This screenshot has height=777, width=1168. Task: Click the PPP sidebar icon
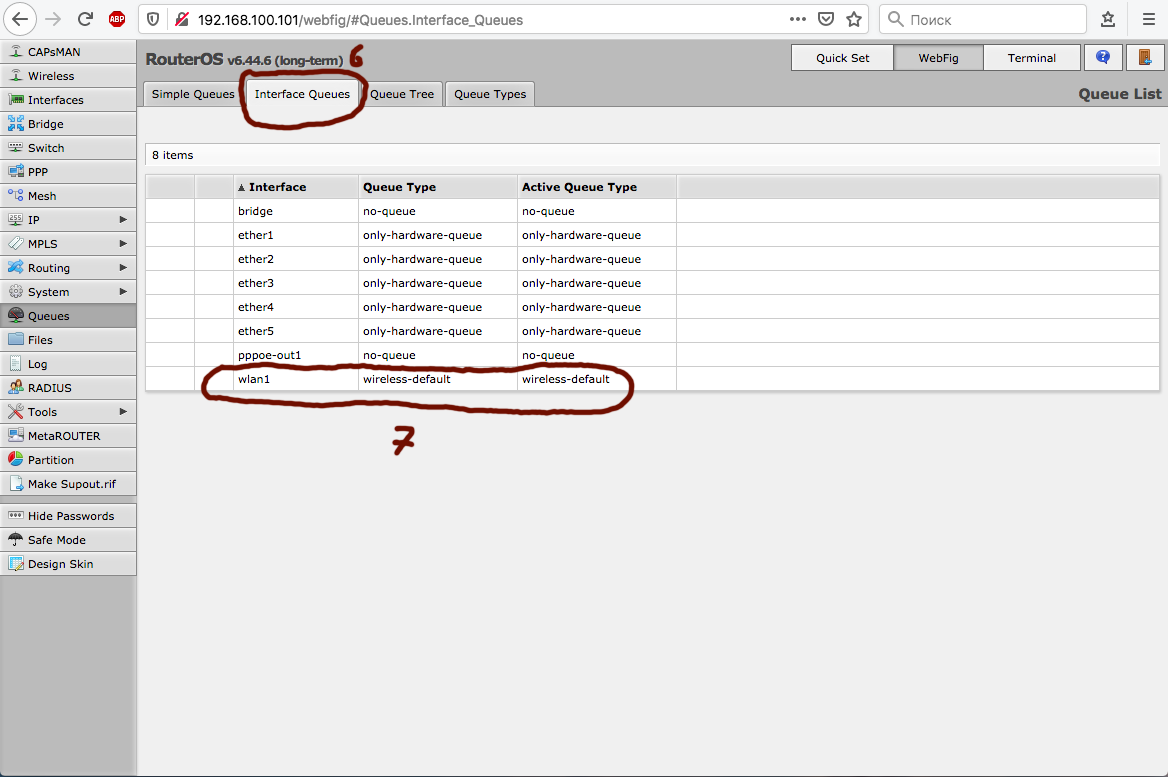[16, 171]
